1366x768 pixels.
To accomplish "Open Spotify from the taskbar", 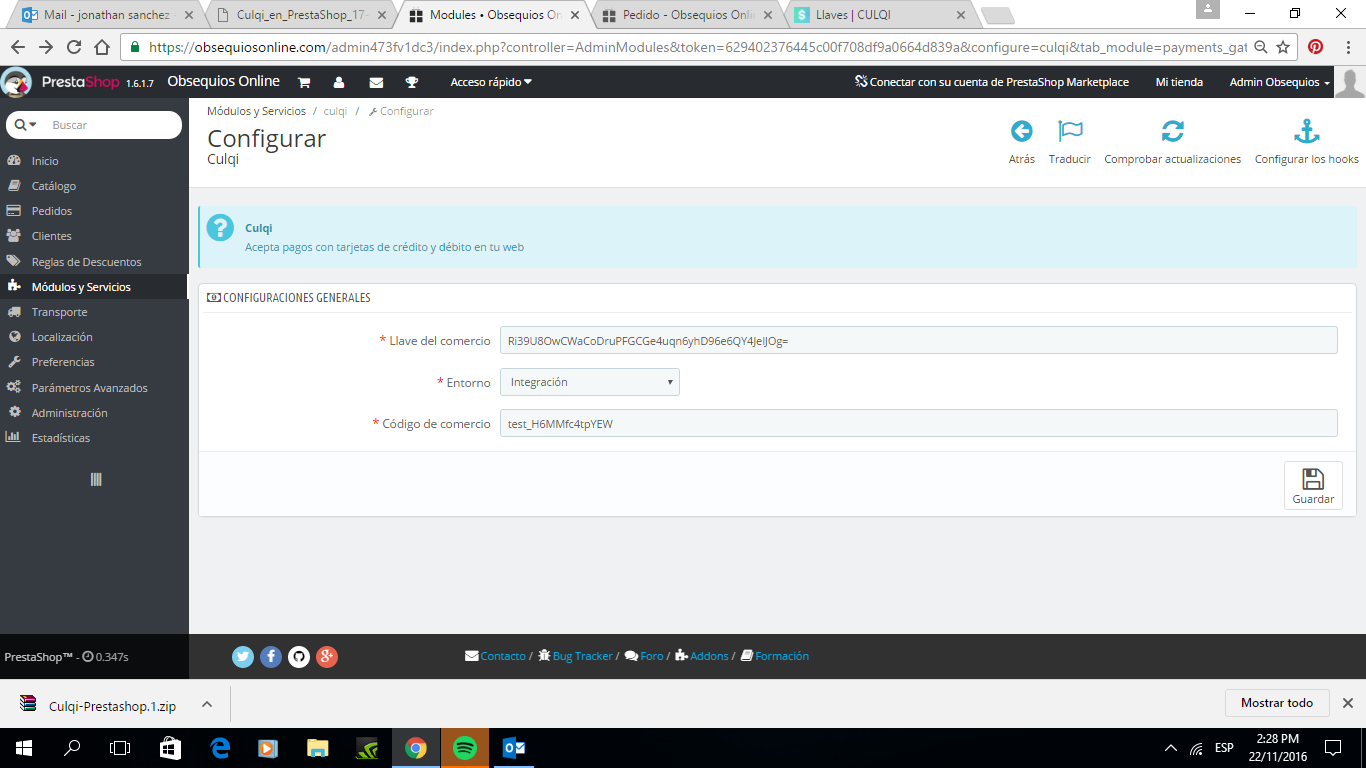I will (x=464, y=748).
